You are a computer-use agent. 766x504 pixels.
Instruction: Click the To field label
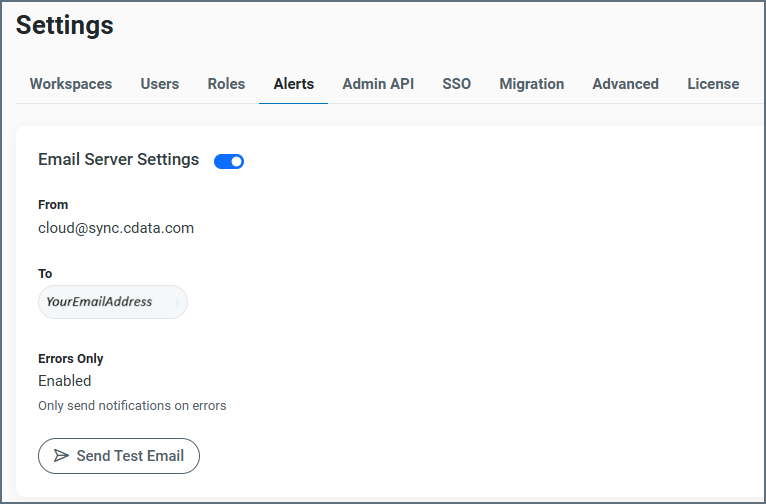click(x=45, y=274)
